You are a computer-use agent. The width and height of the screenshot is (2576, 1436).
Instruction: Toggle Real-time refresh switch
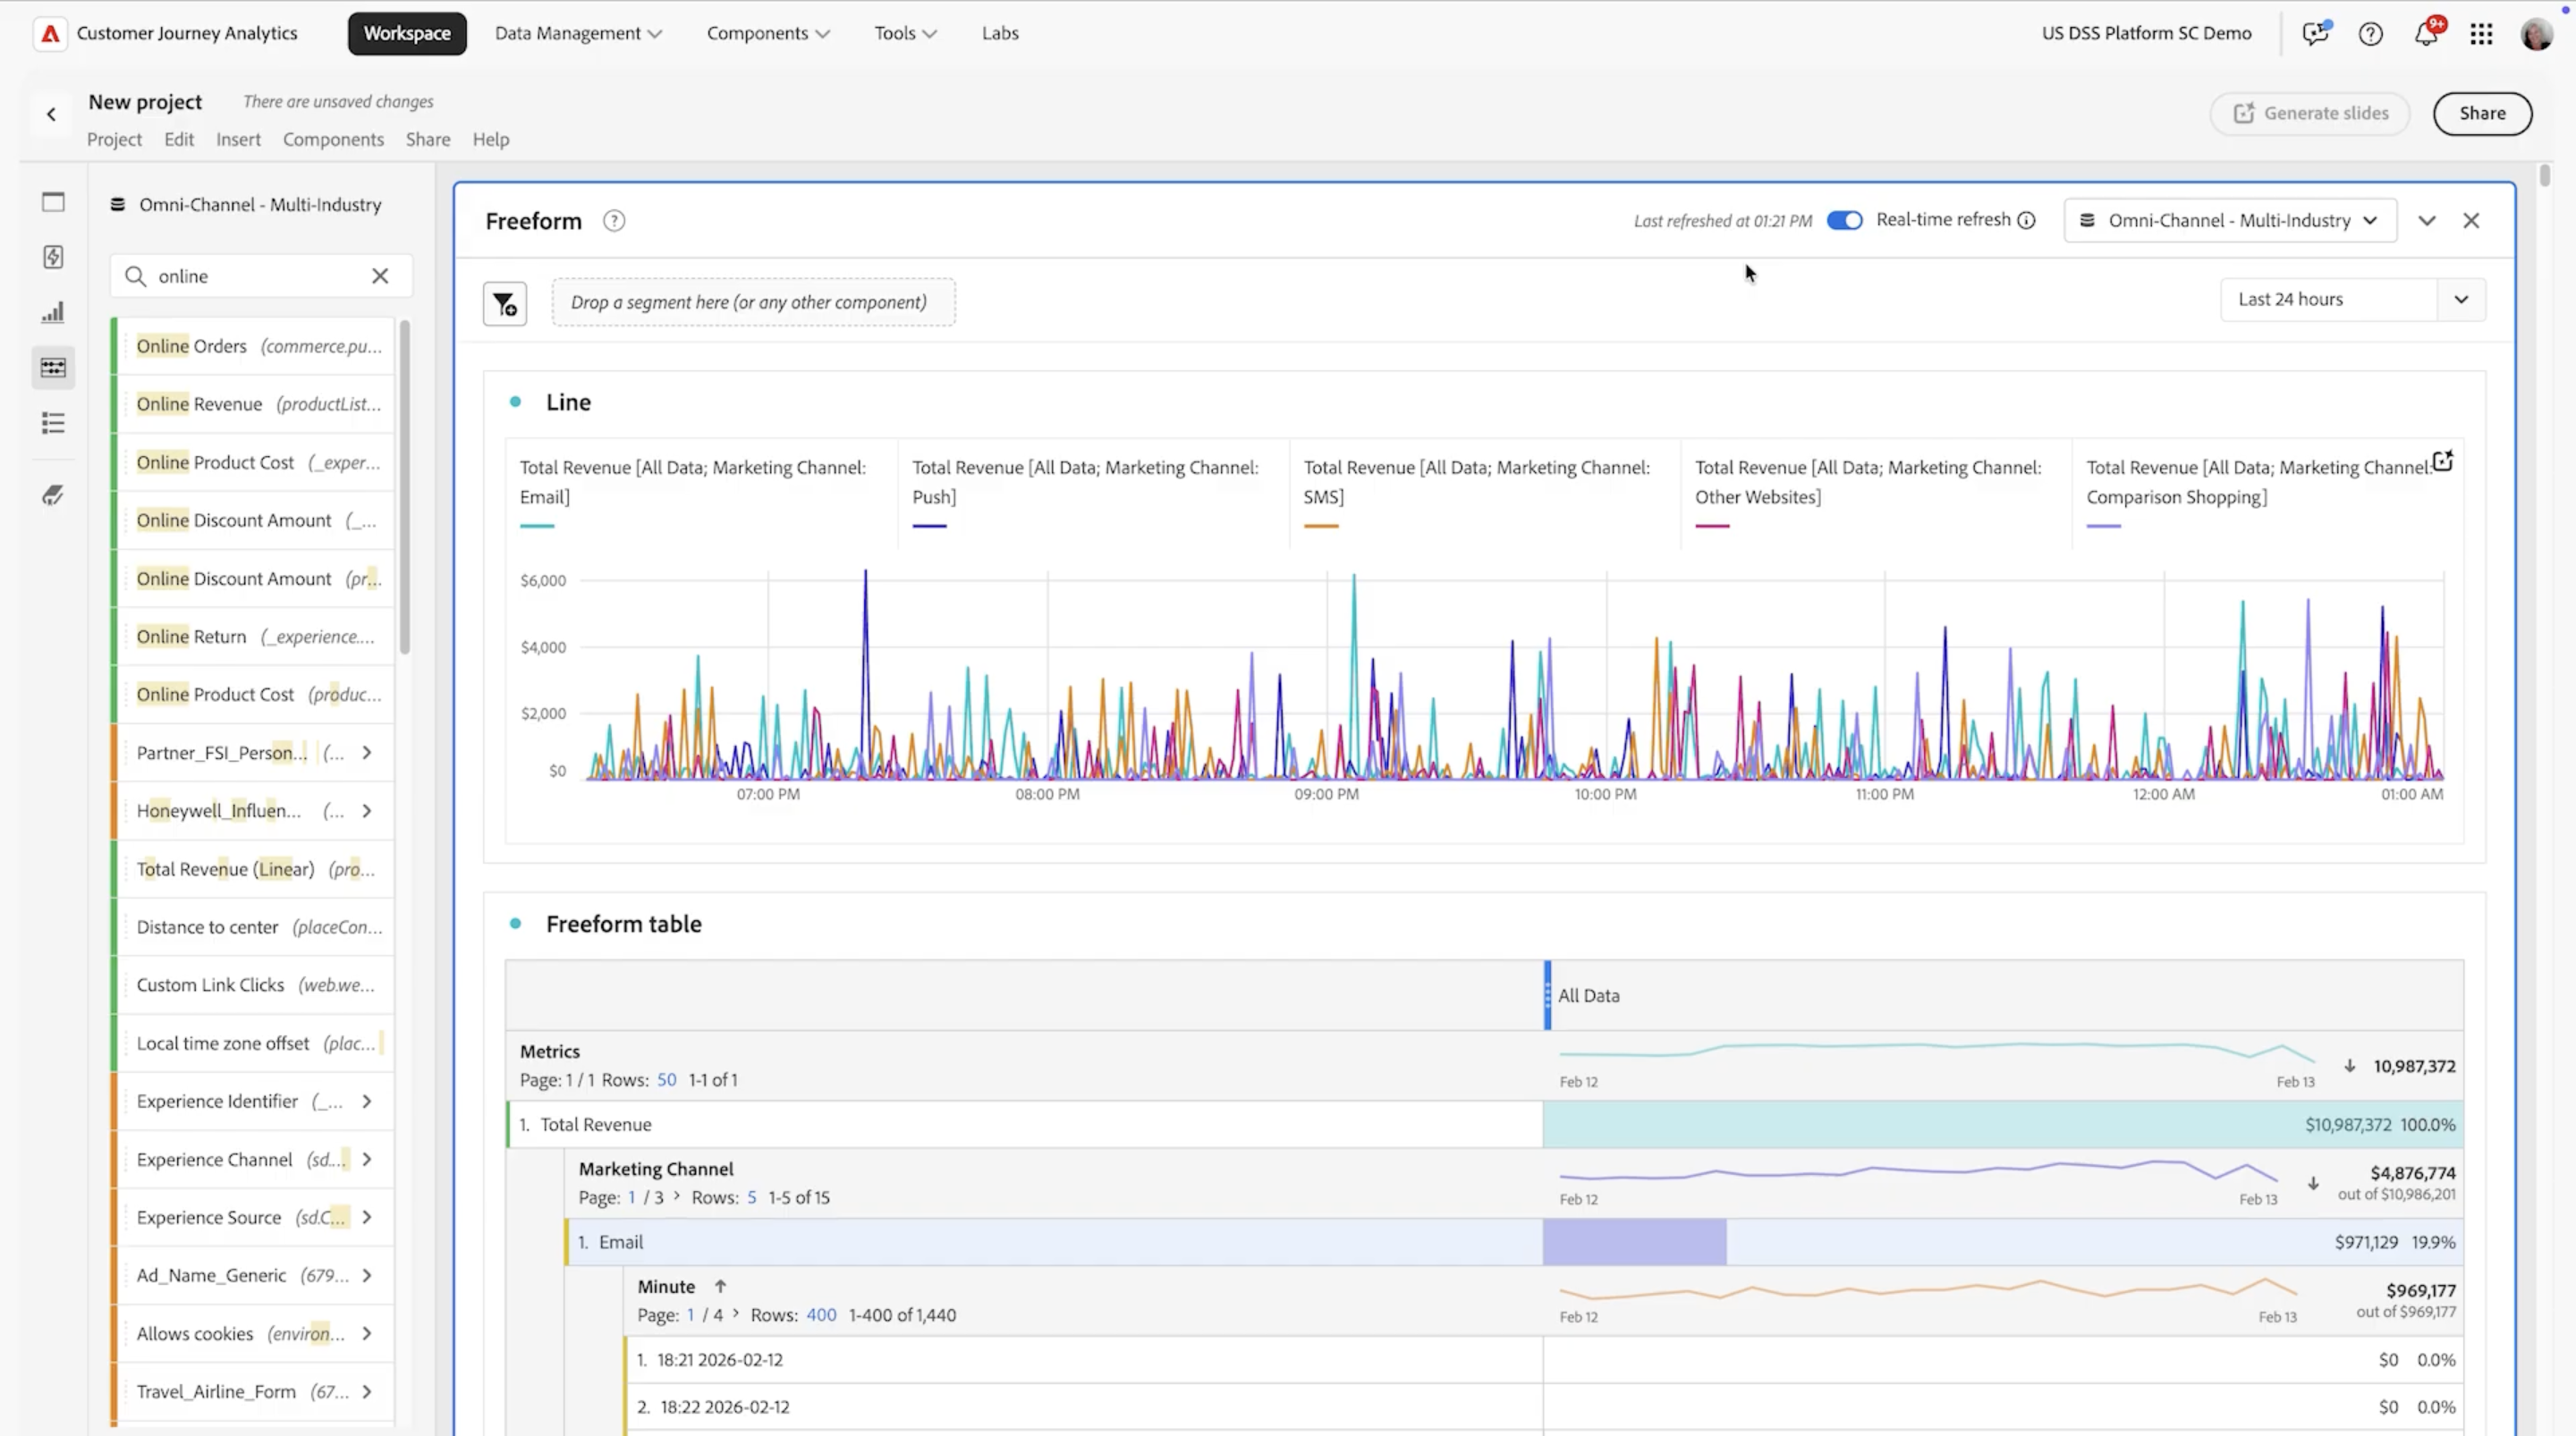[1844, 220]
